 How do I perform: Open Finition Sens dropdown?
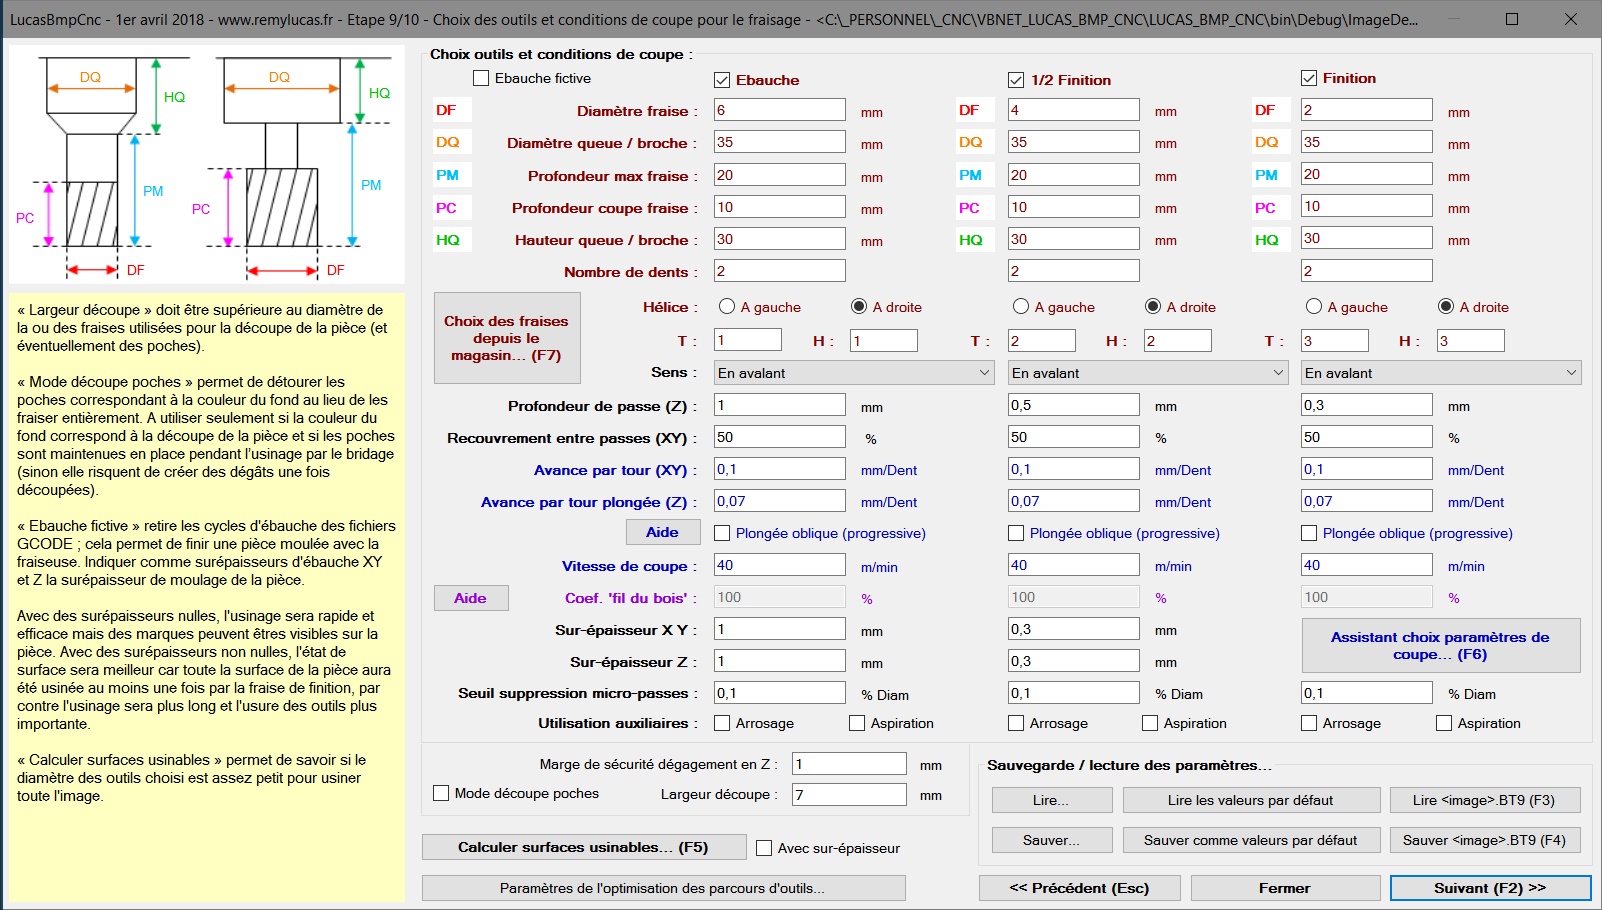(x=1441, y=373)
